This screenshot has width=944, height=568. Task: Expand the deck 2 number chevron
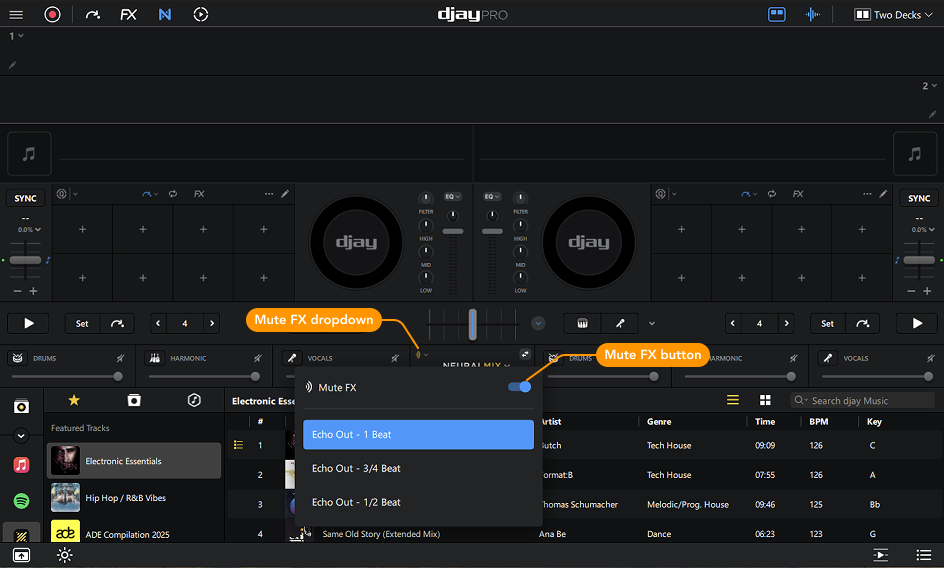tap(934, 86)
